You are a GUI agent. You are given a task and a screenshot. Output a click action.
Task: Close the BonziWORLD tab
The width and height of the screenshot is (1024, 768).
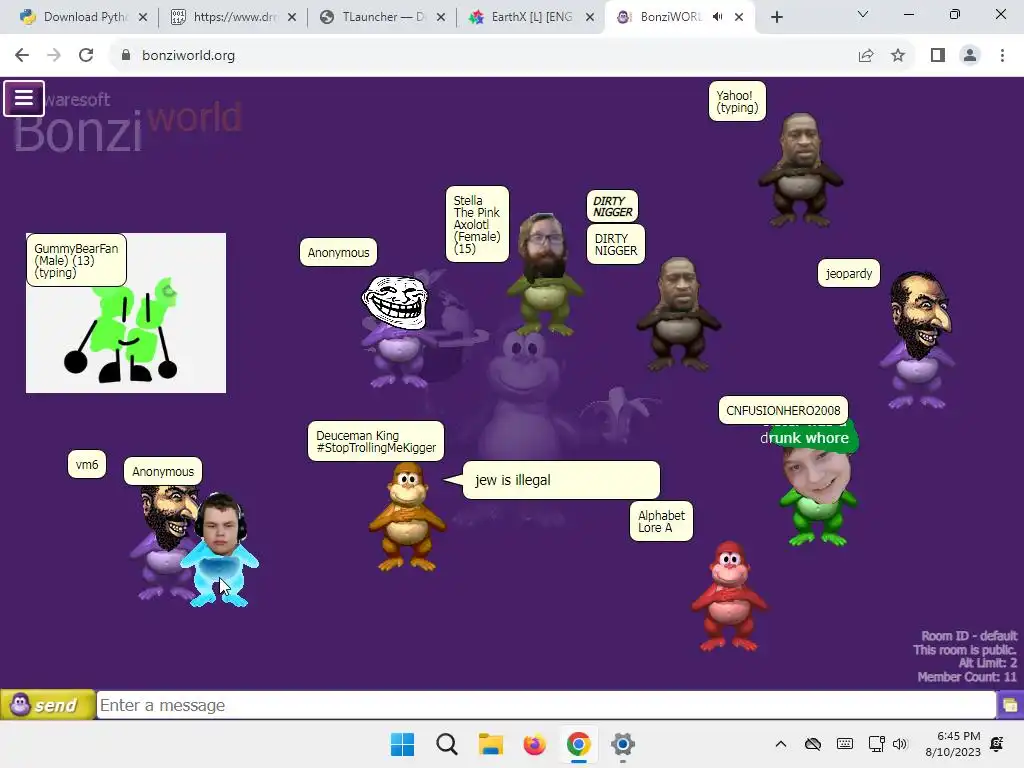pos(739,18)
